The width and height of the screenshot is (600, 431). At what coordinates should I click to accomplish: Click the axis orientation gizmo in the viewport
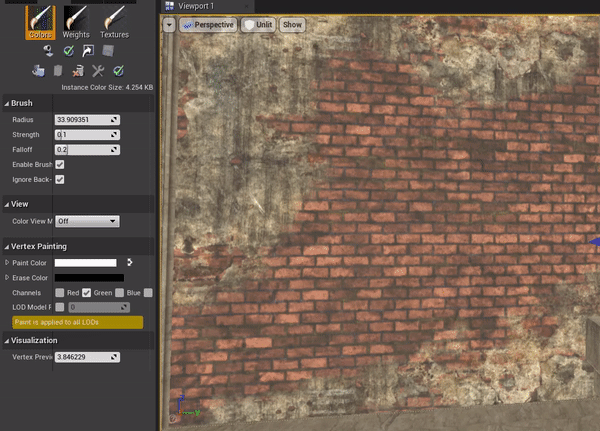186,407
